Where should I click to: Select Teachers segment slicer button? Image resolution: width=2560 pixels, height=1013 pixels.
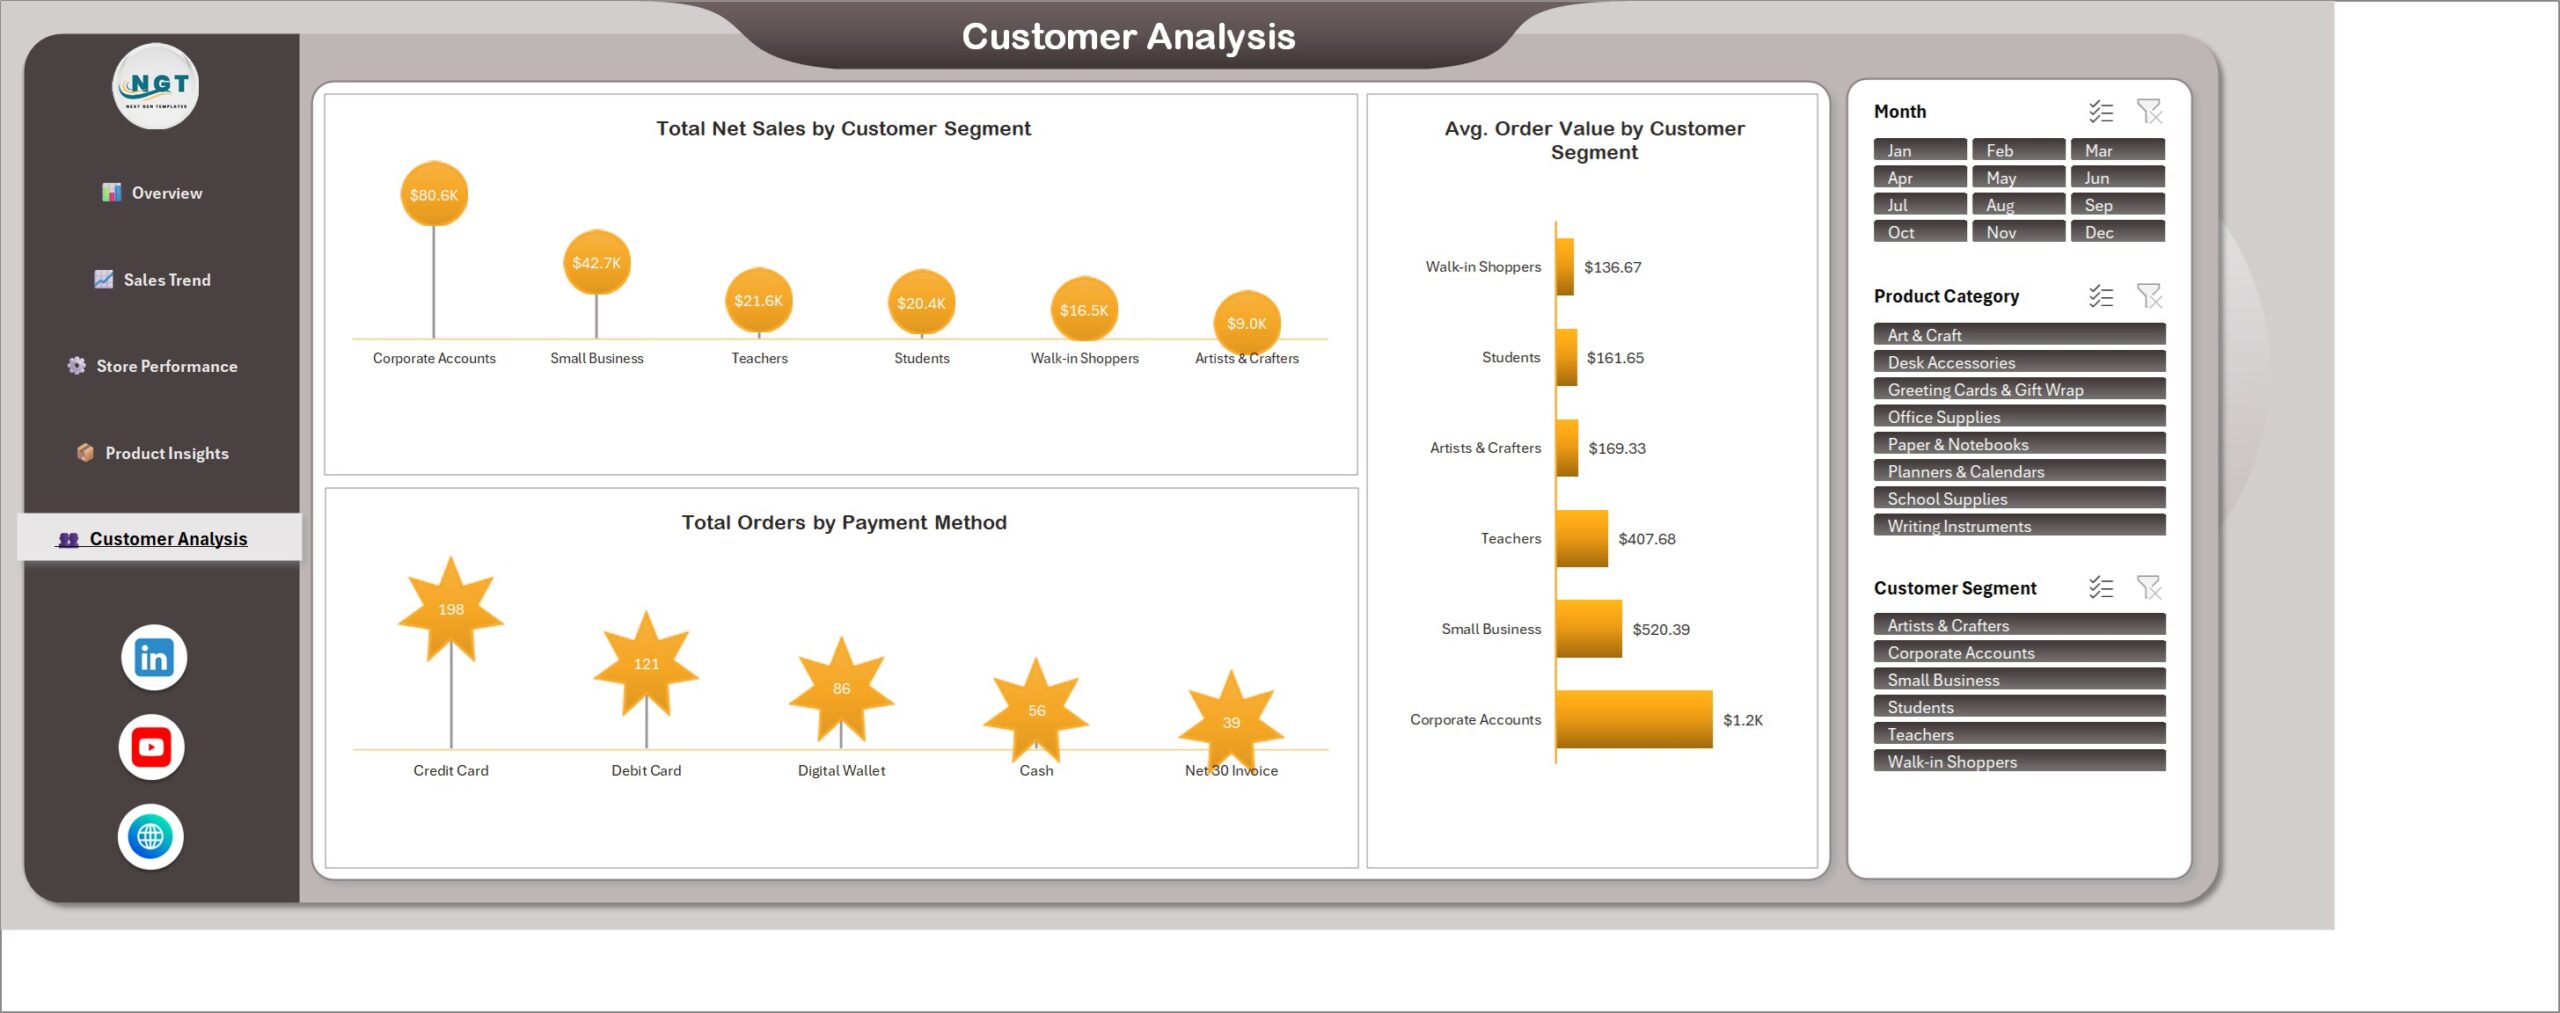pos(2020,734)
